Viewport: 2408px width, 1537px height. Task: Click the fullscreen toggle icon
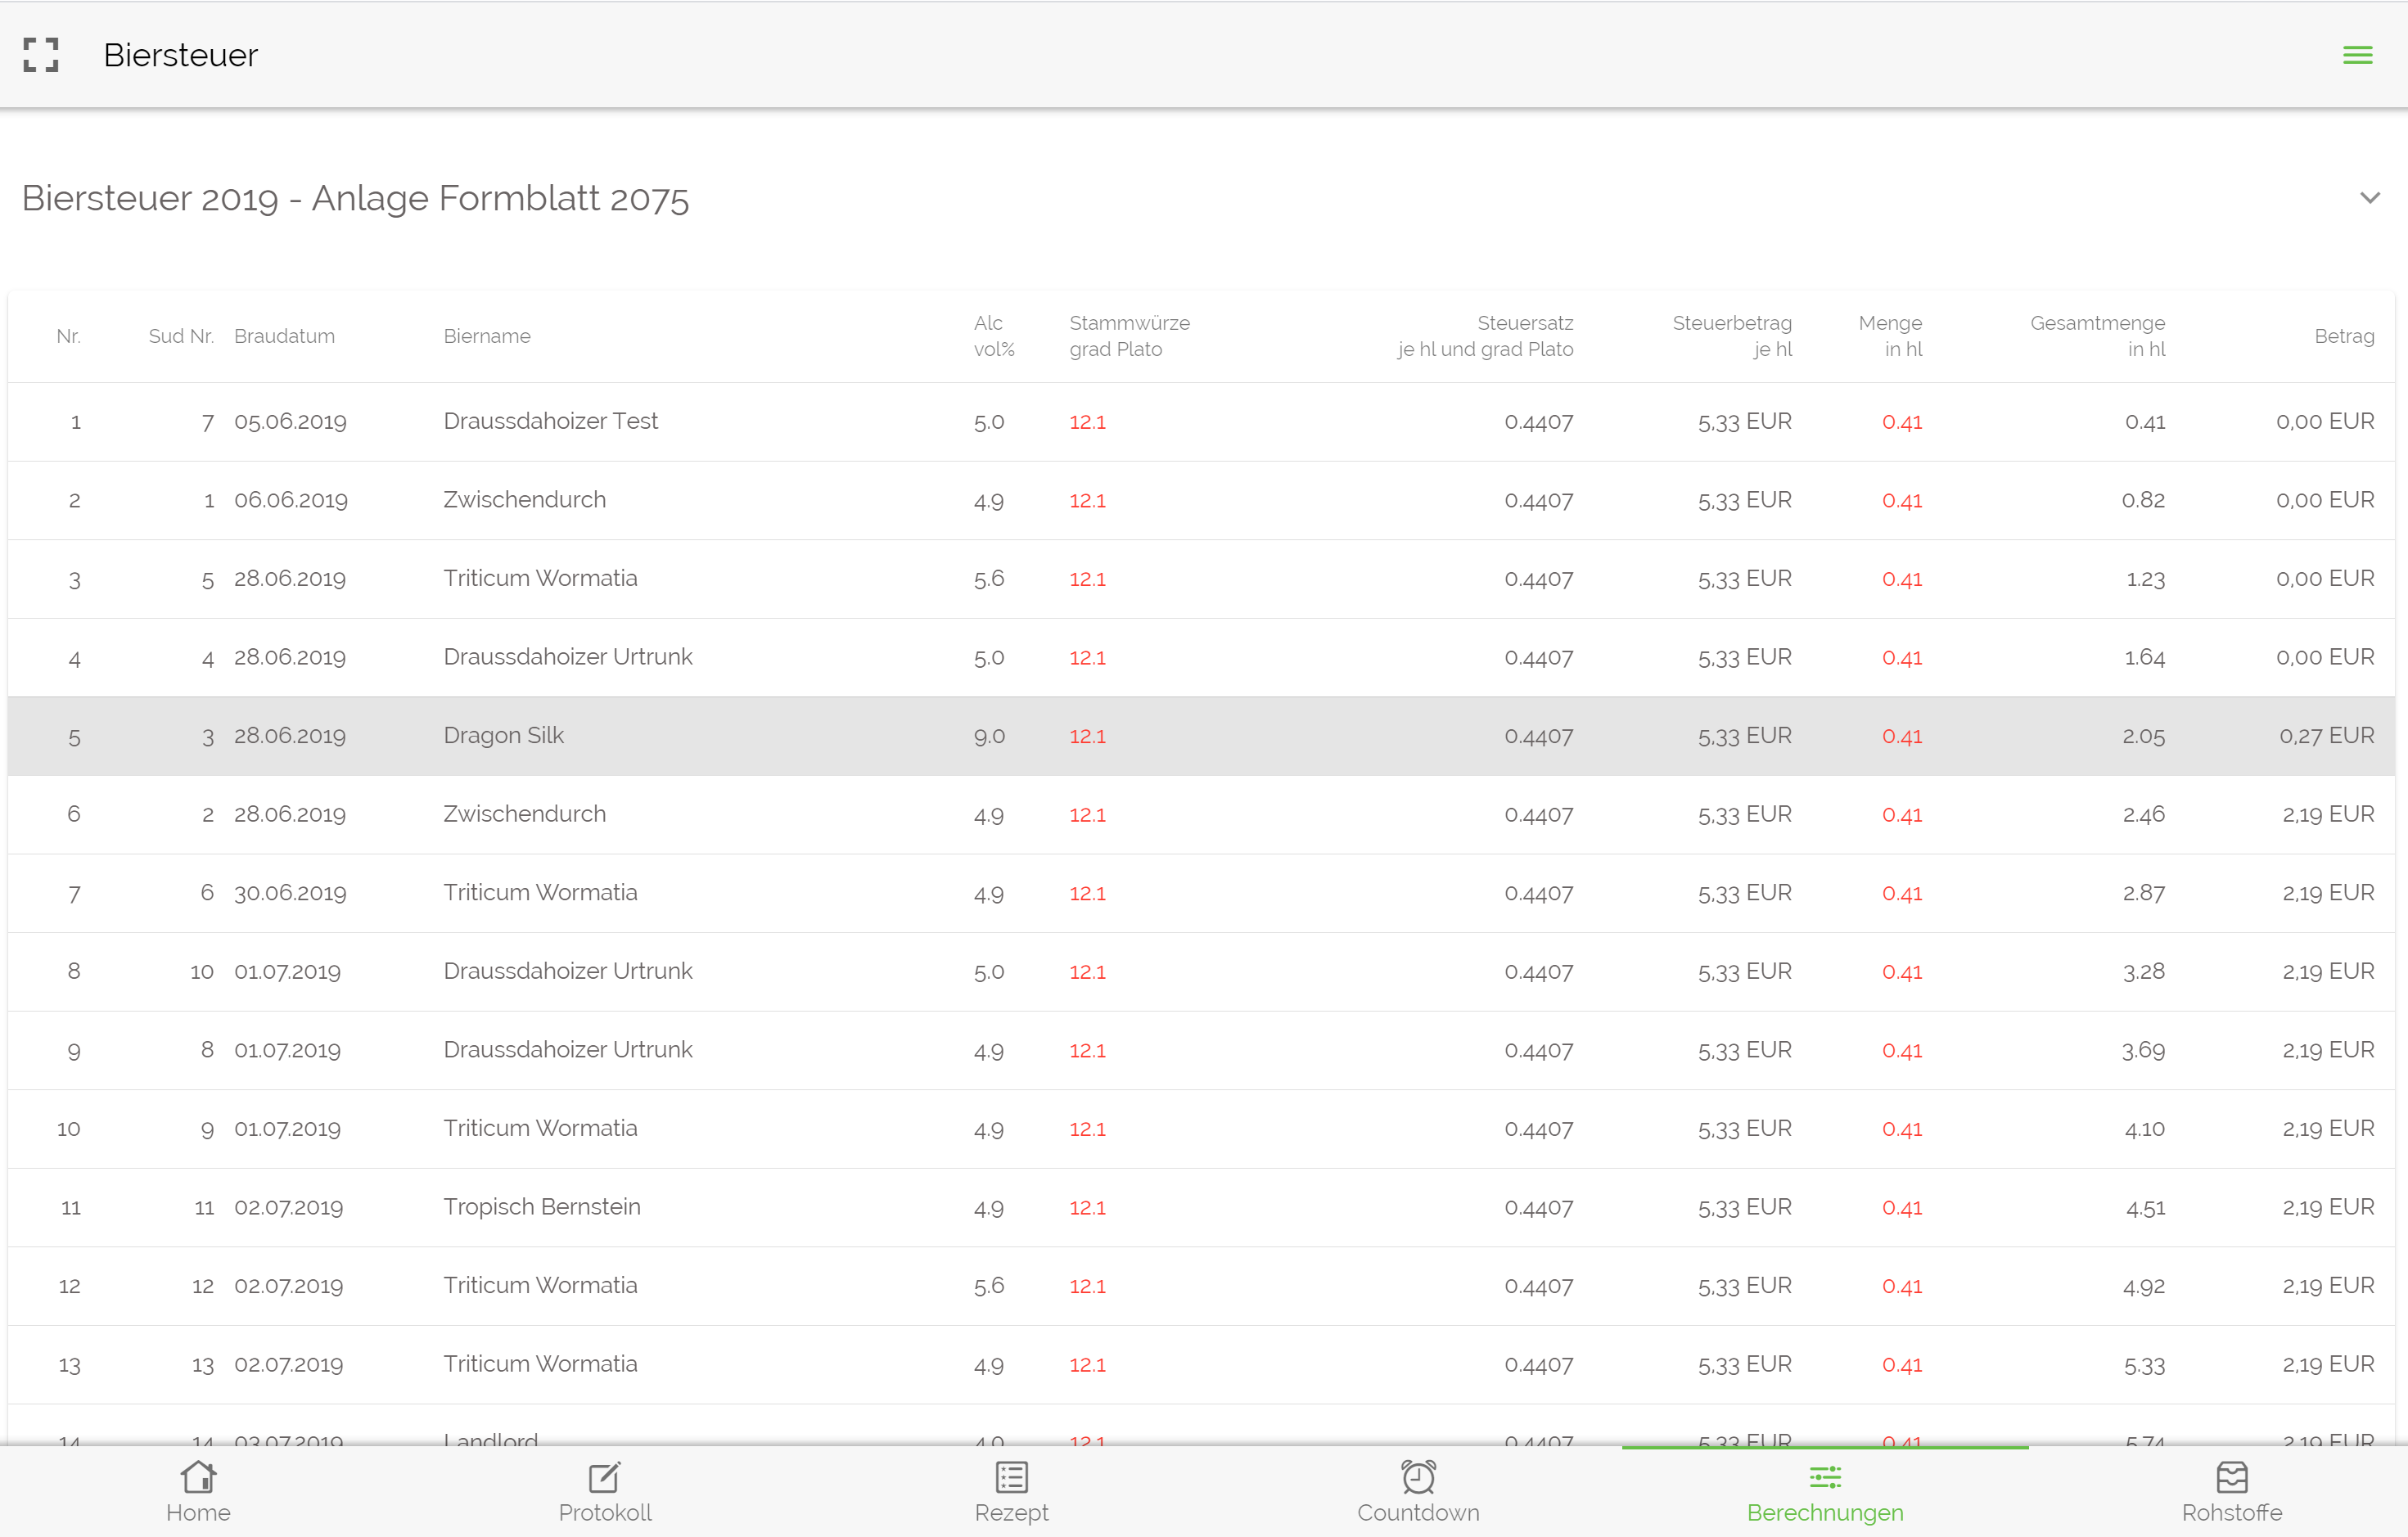(41, 55)
